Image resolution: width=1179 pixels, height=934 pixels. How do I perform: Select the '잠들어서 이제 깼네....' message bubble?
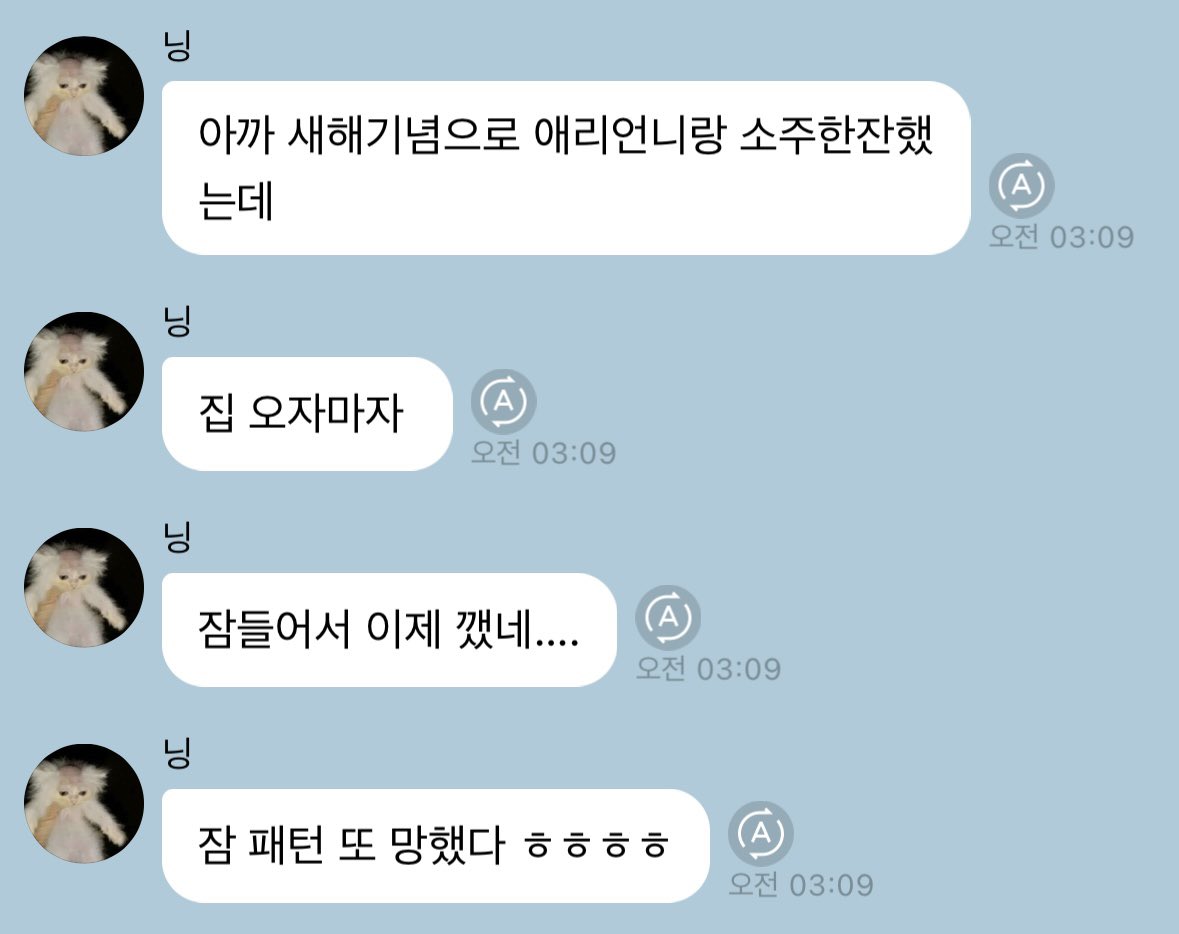389,629
